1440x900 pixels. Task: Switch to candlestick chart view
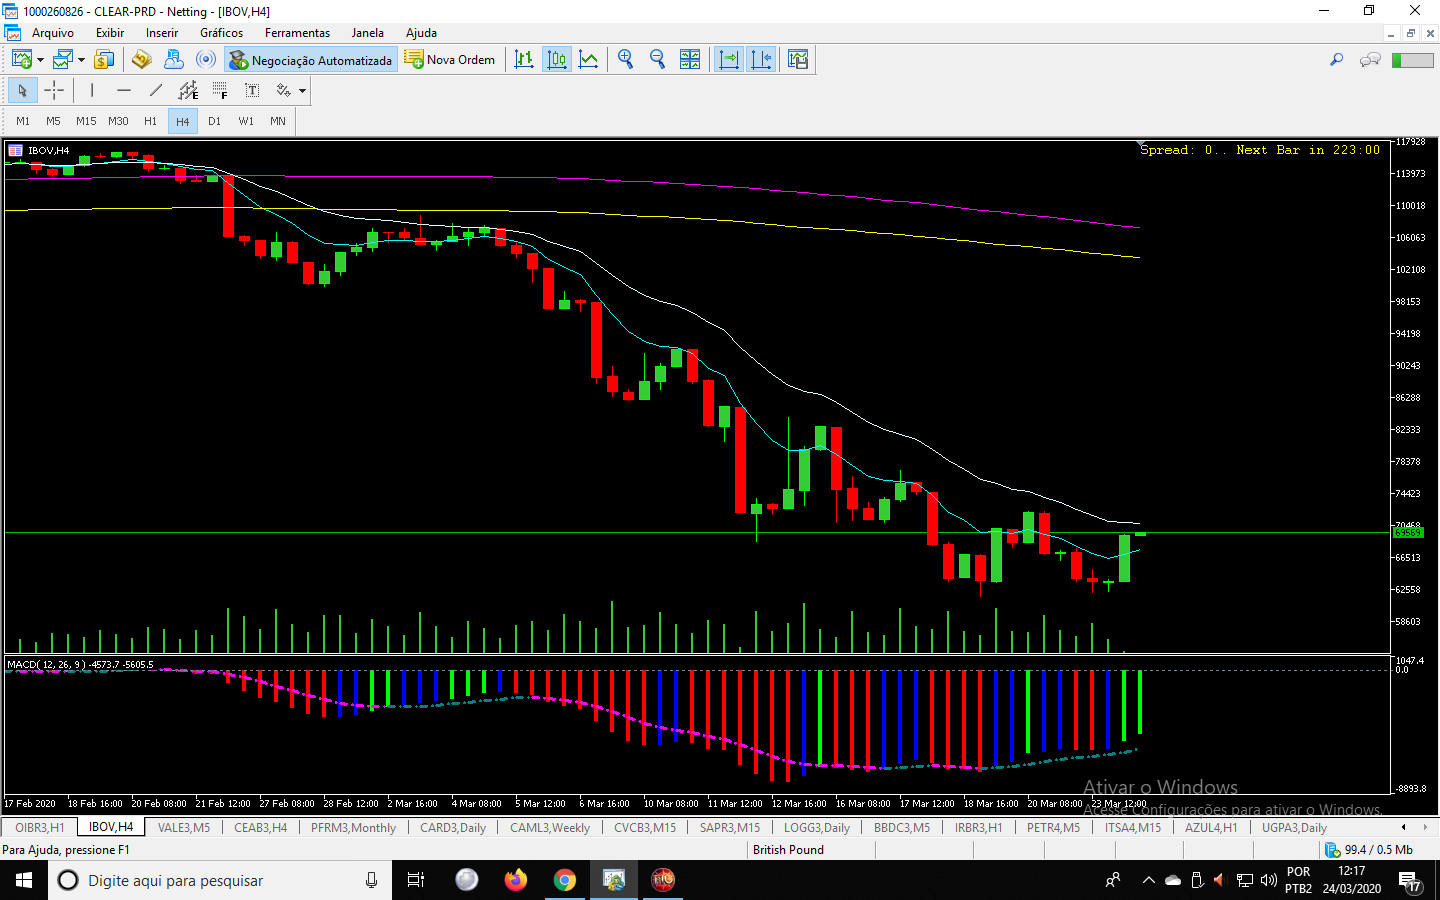557,60
